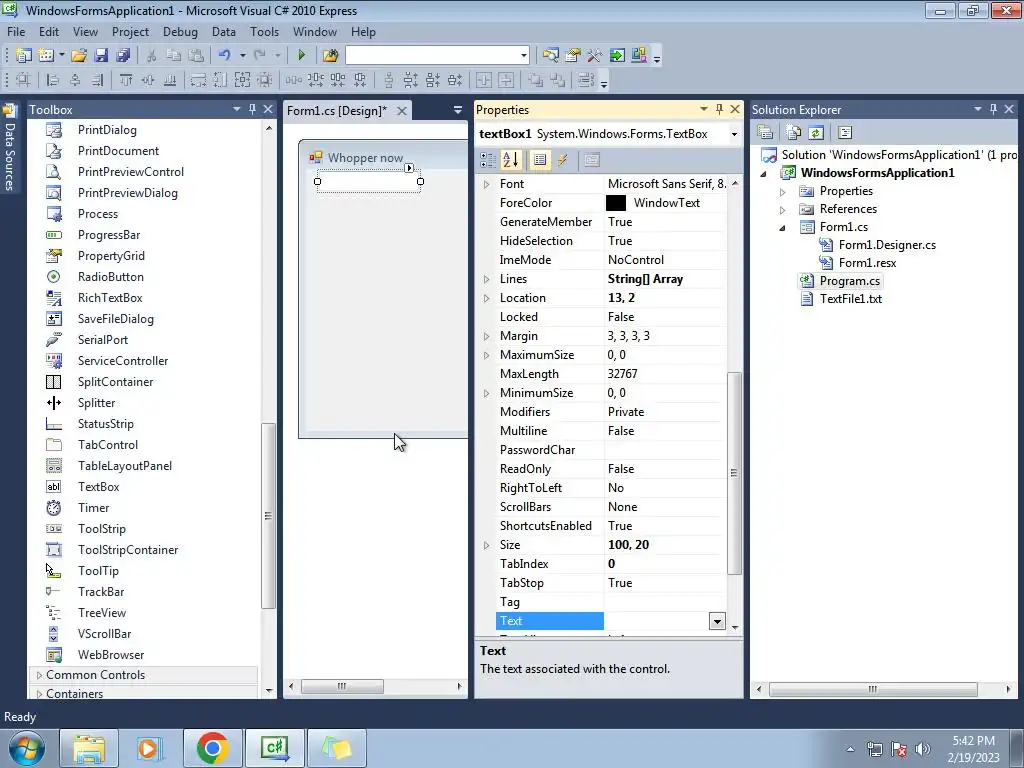Screen dimensions: 1024x768
Task: Expand Common Controls group in Toolbox
Action: (x=39, y=675)
